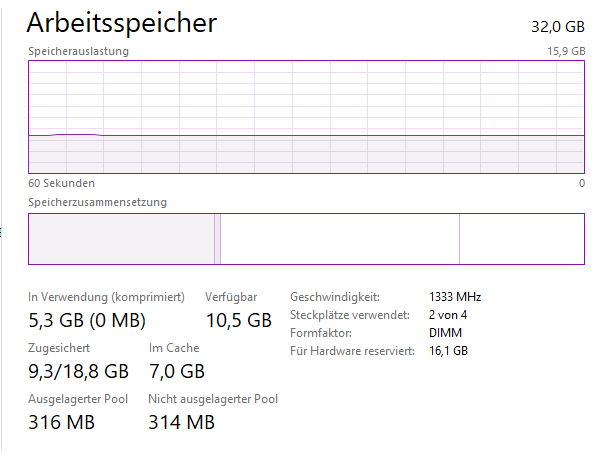Click the Formfaktor value DIMM
Screen dimensions: 600x454
pyautogui.click(x=445, y=333)
